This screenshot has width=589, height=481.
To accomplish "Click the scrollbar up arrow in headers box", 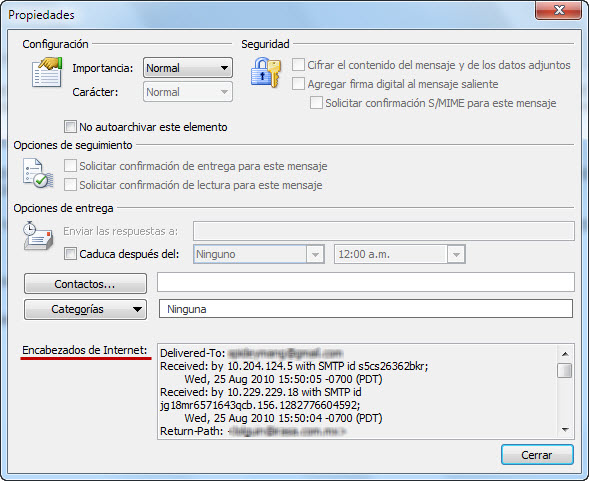I will 565,354.
